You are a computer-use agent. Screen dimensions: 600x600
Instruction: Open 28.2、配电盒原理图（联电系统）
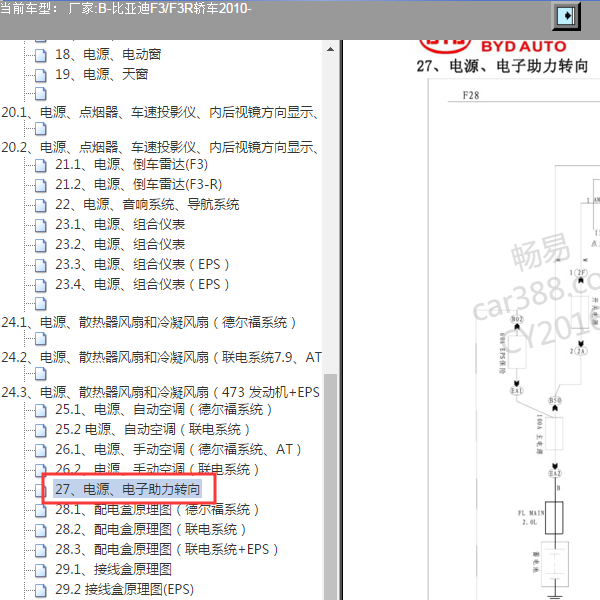coord(150,529)
